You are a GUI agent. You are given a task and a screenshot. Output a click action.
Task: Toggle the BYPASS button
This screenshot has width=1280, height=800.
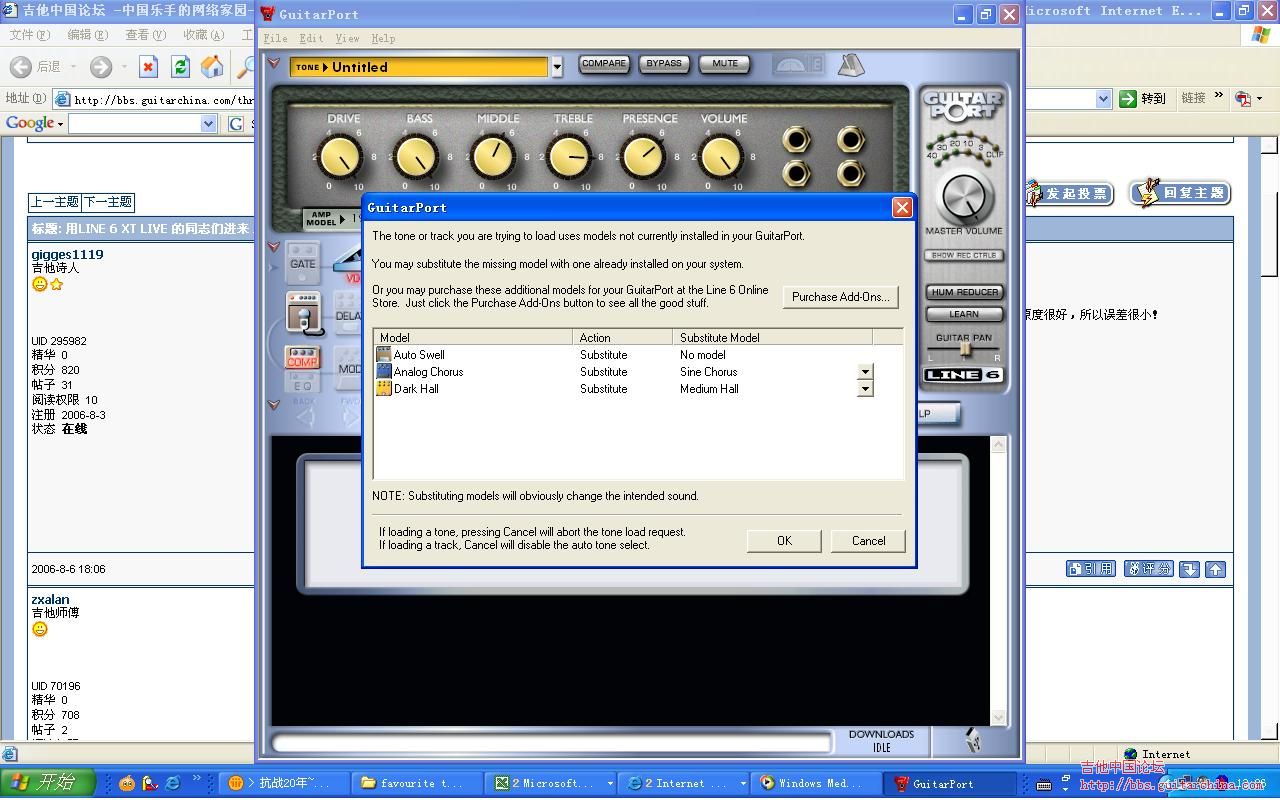tap(664, 64)
